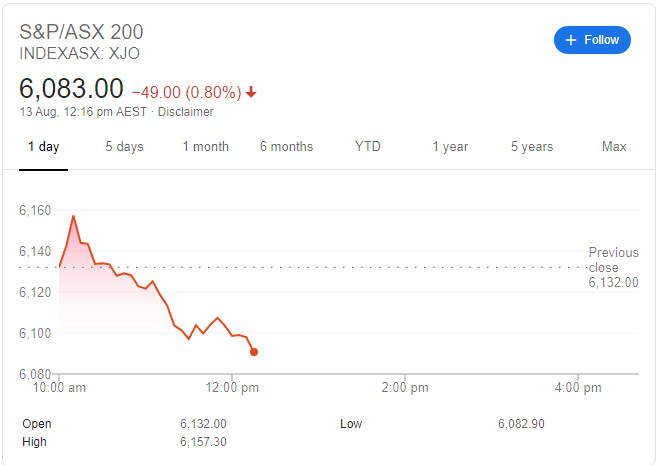Click the 6,083.00 current price
The height and width of the screenshot is (465, 663).
pos(72,89)
